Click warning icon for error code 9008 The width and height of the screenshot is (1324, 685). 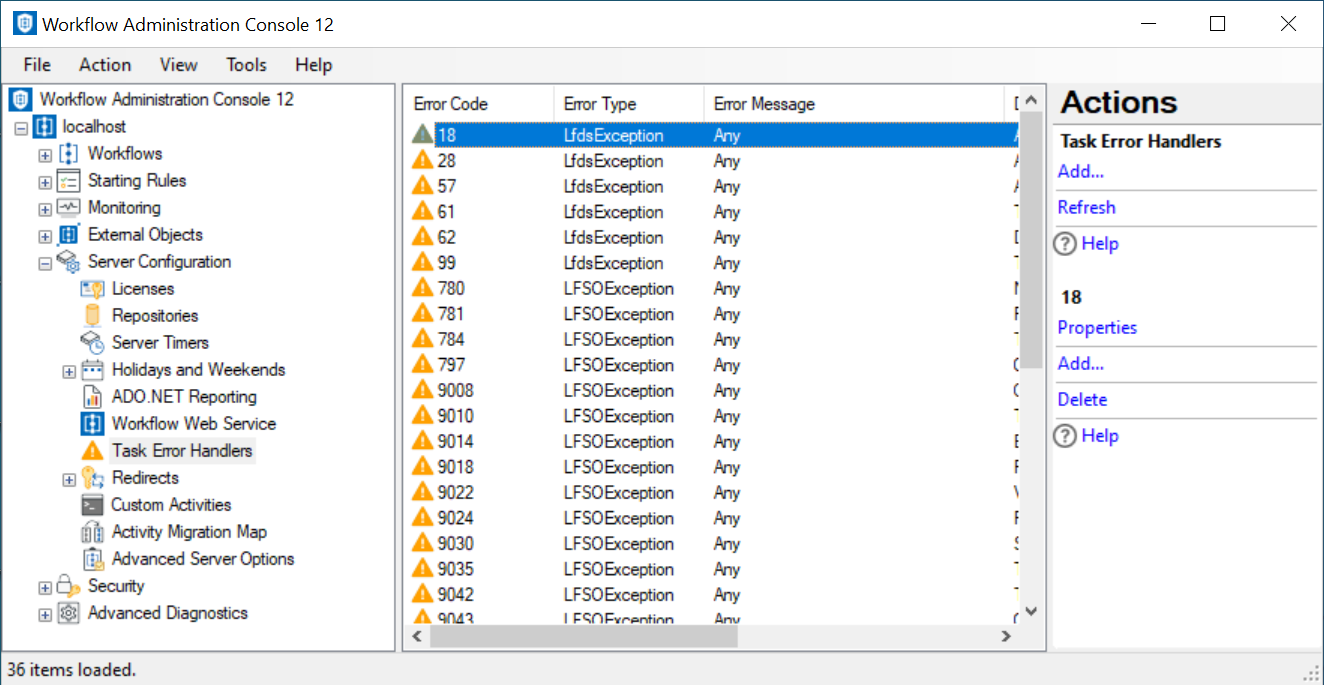point(423,391)
